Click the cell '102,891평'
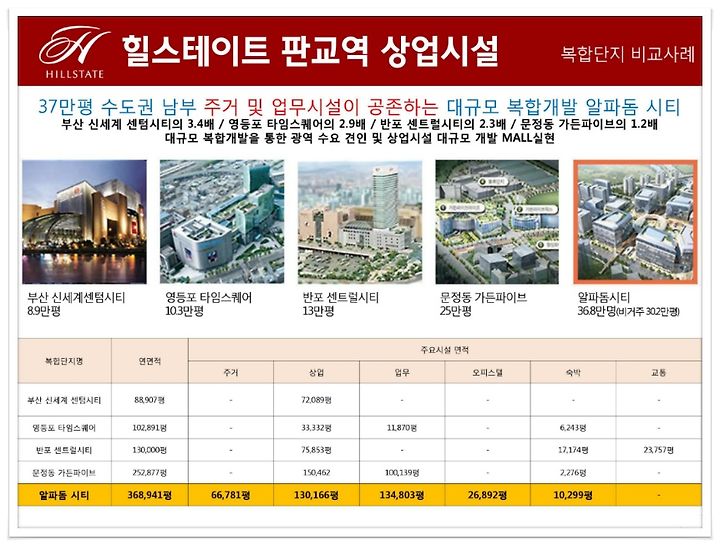This screenshot has width=720, height=545. 150,428
